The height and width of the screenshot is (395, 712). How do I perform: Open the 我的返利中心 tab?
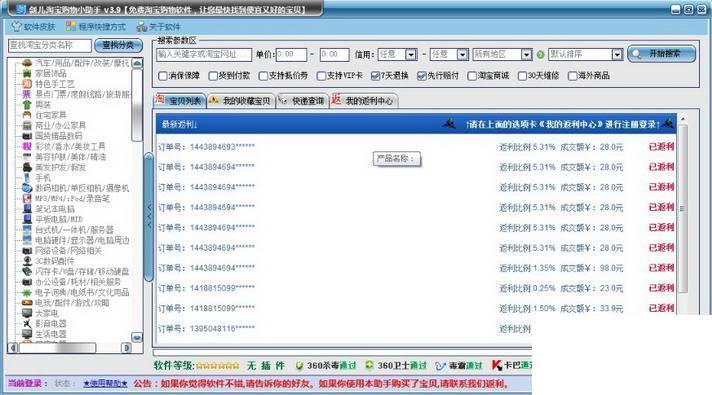[x=364, y=100]
